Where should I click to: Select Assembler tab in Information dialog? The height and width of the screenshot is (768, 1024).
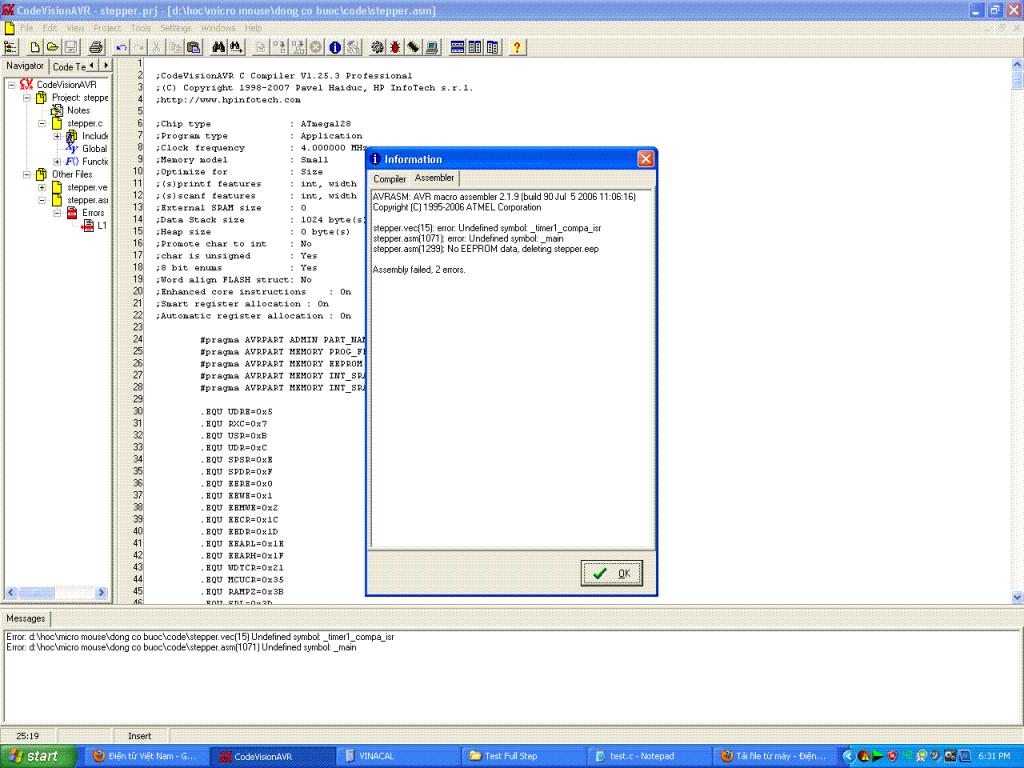pos(434,178)
